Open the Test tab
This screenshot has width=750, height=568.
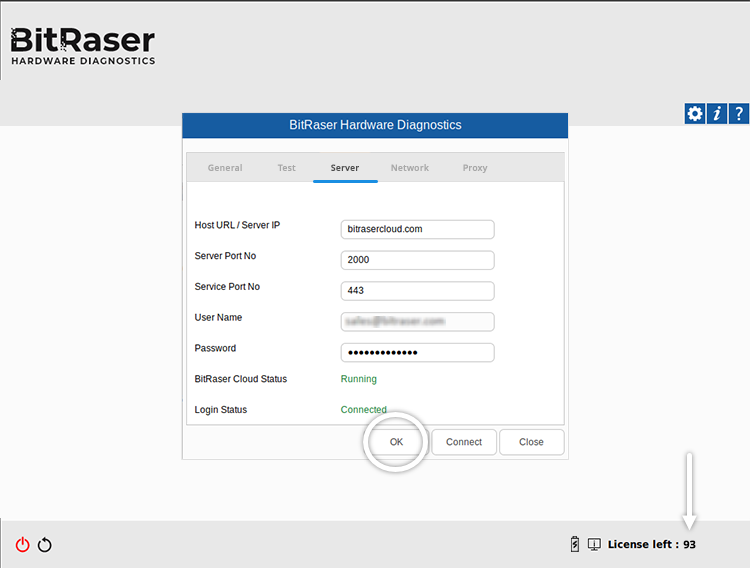tap(286, 168)
